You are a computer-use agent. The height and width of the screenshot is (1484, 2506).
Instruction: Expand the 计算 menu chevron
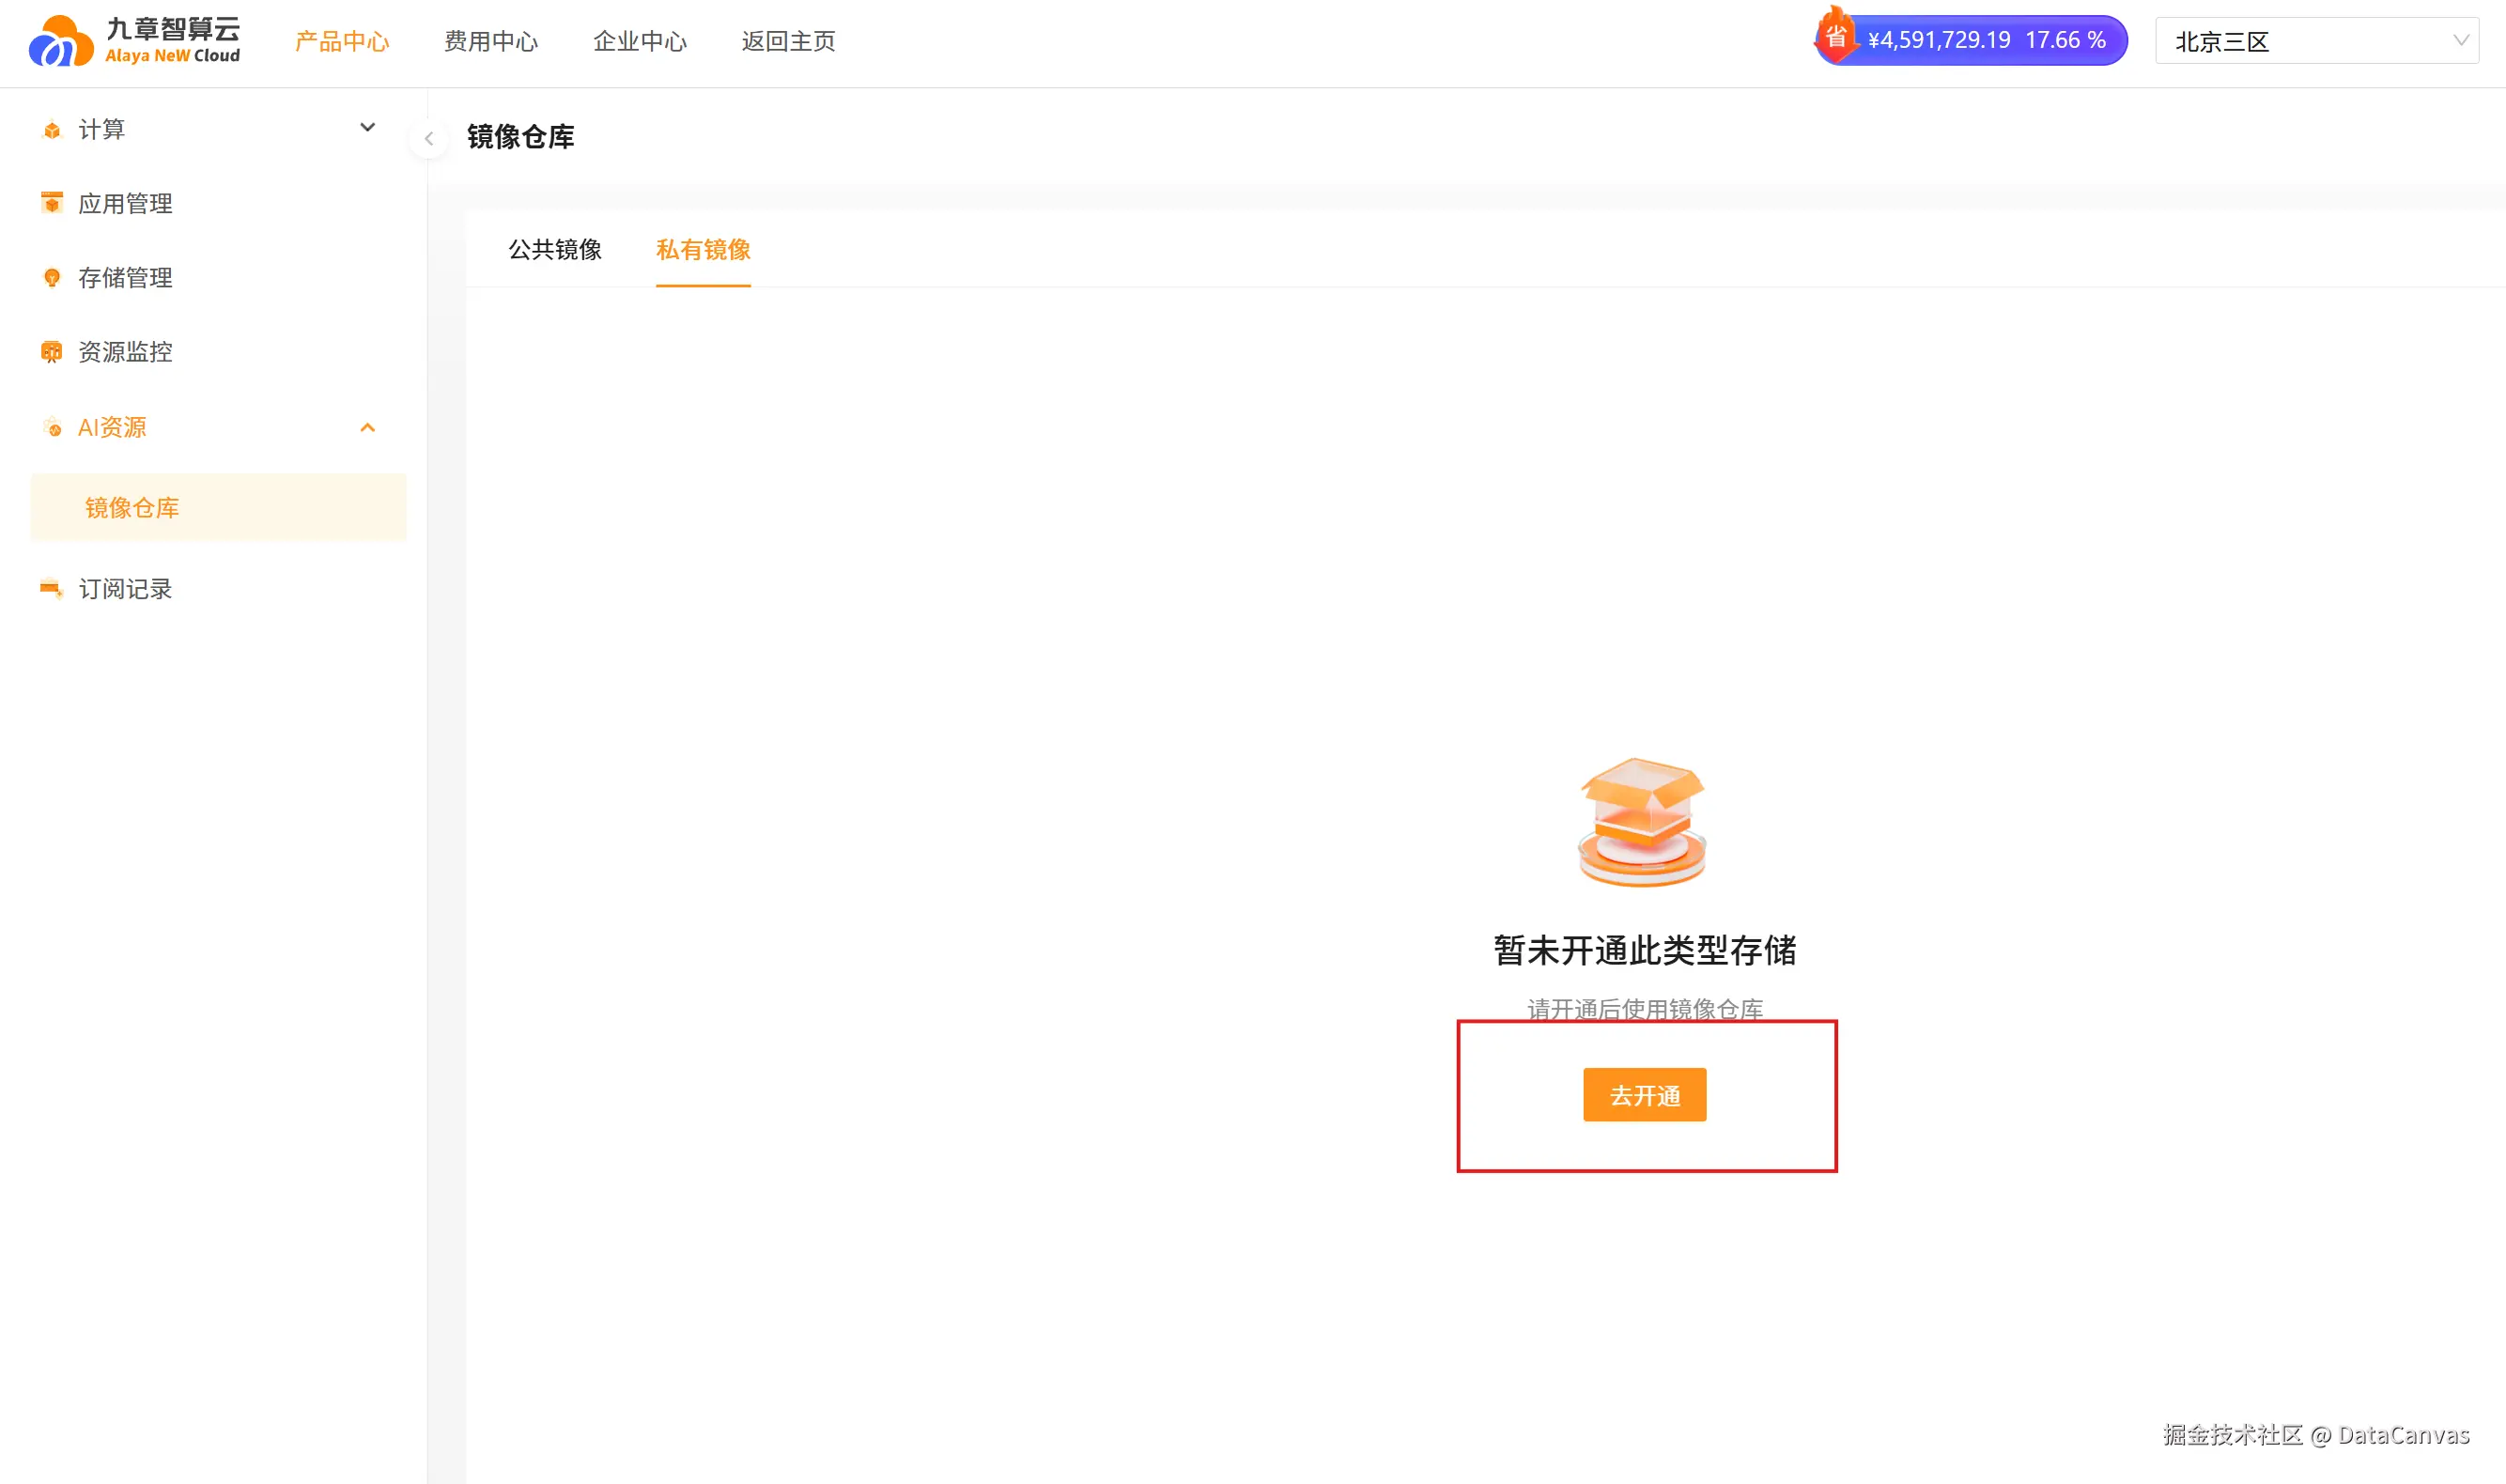[368, 128]
